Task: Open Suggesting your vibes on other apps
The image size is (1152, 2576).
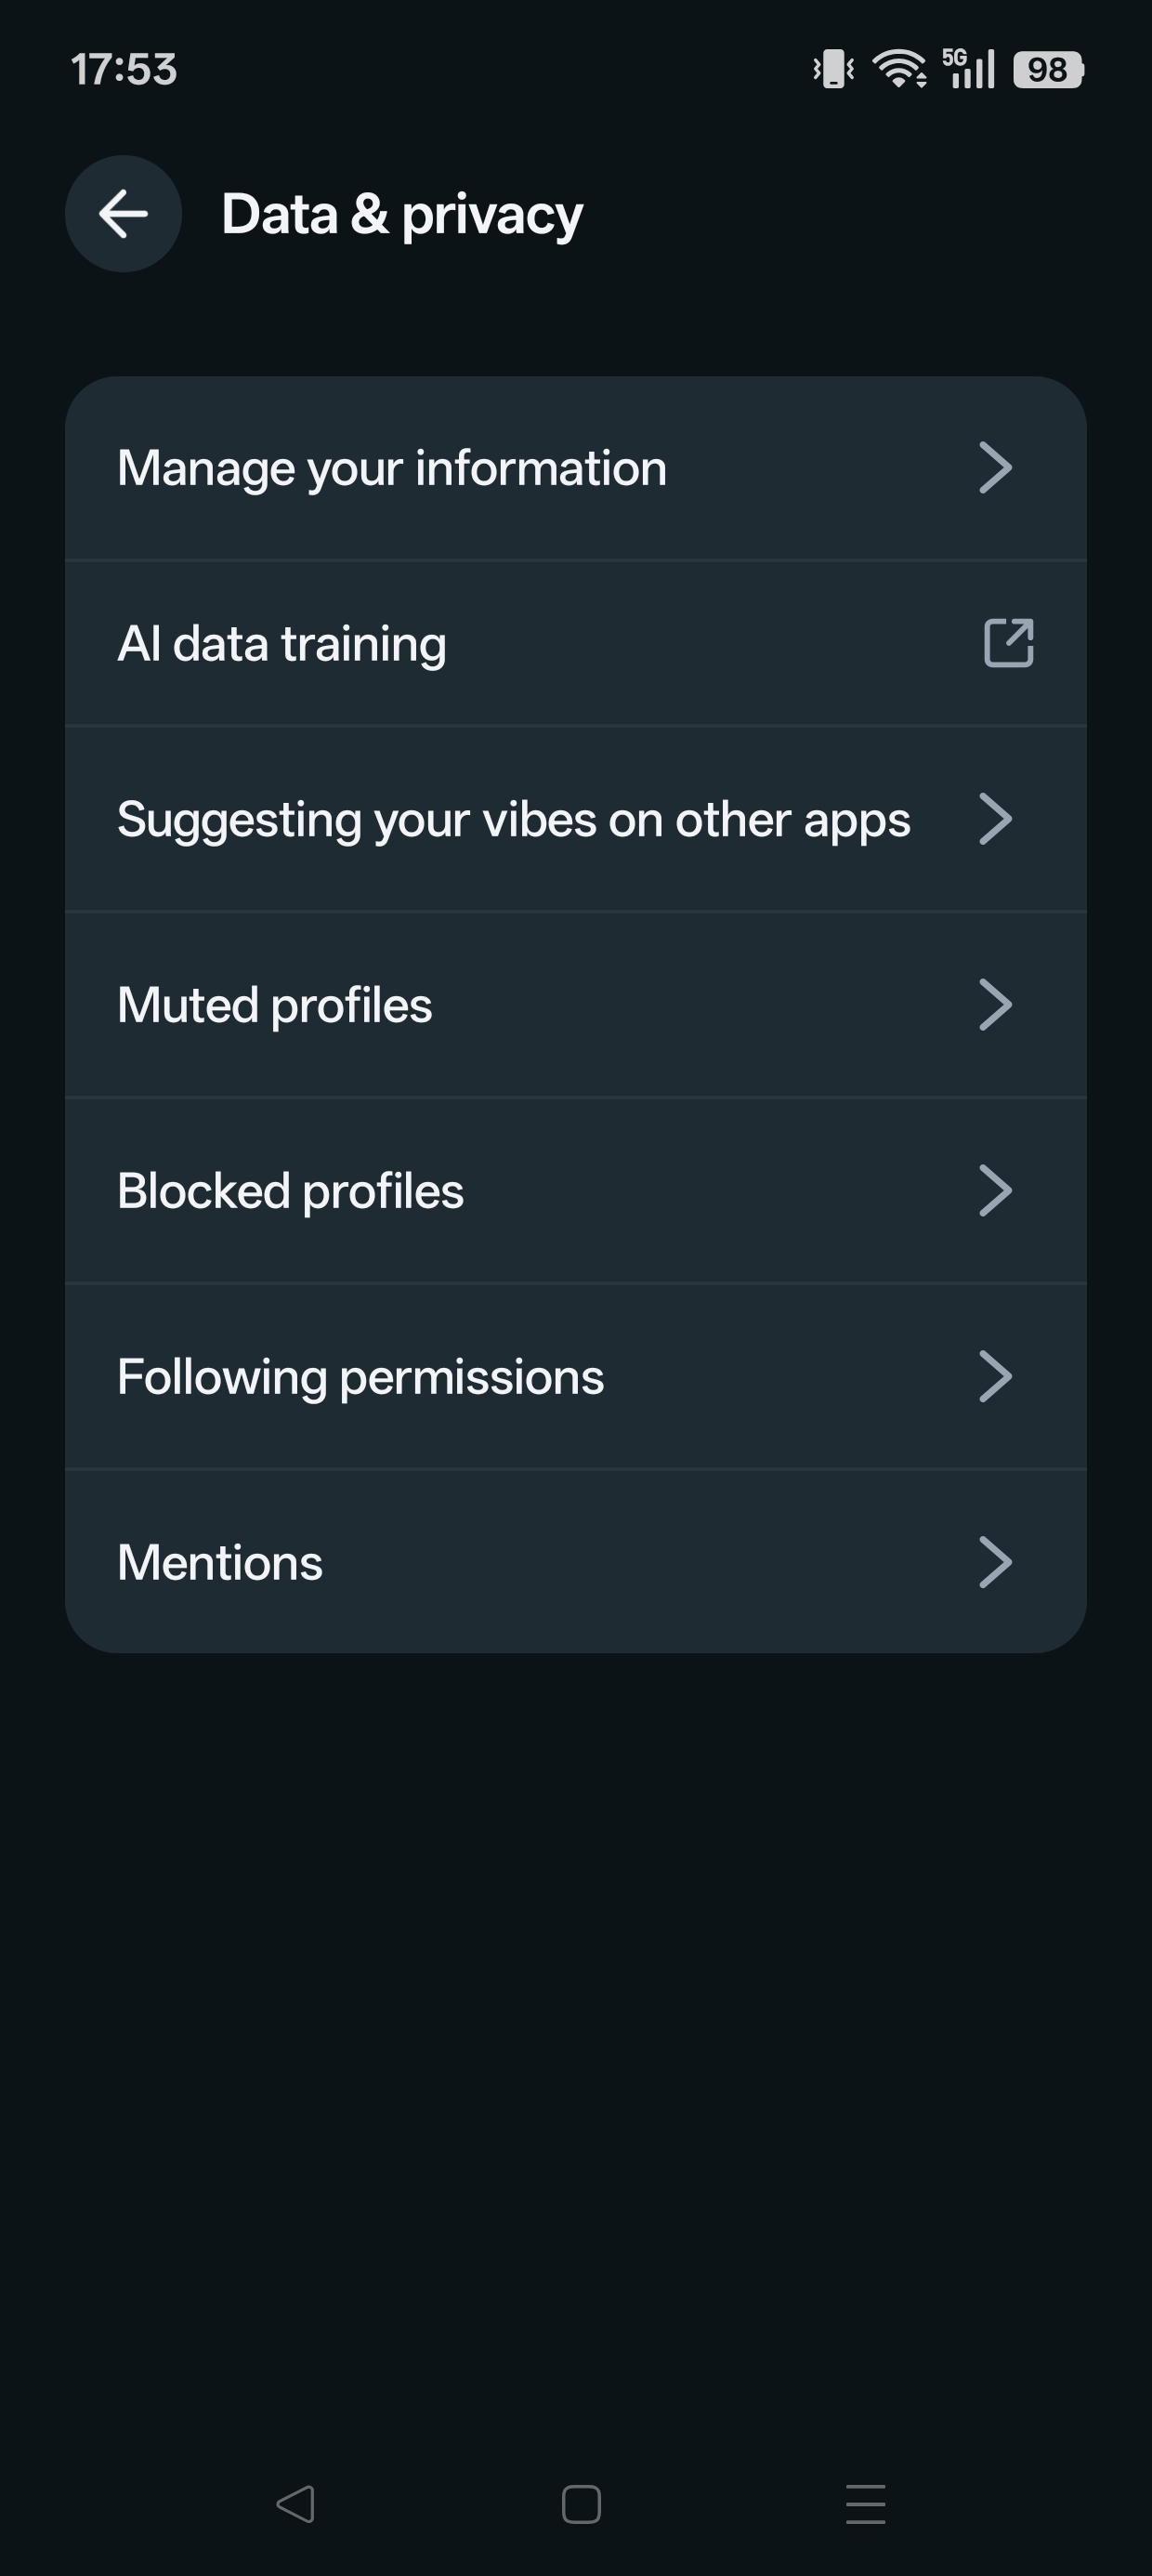Action: pyautogui.click(x=514, y=820)
